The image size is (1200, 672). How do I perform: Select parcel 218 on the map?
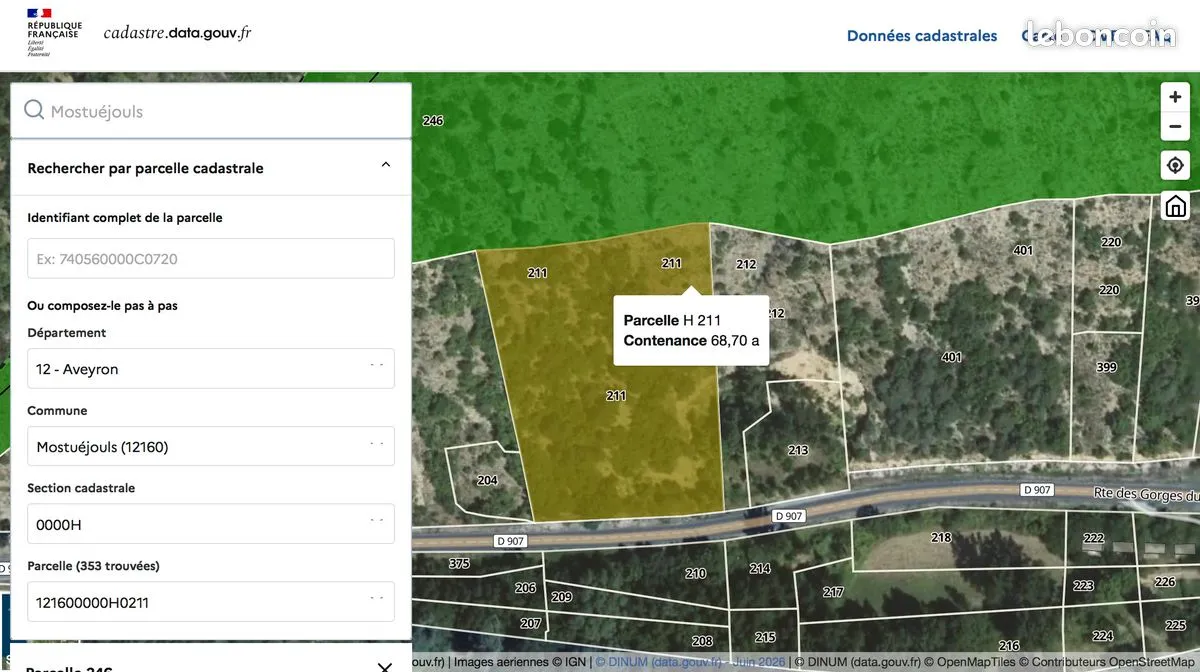(x=941, y=537)
